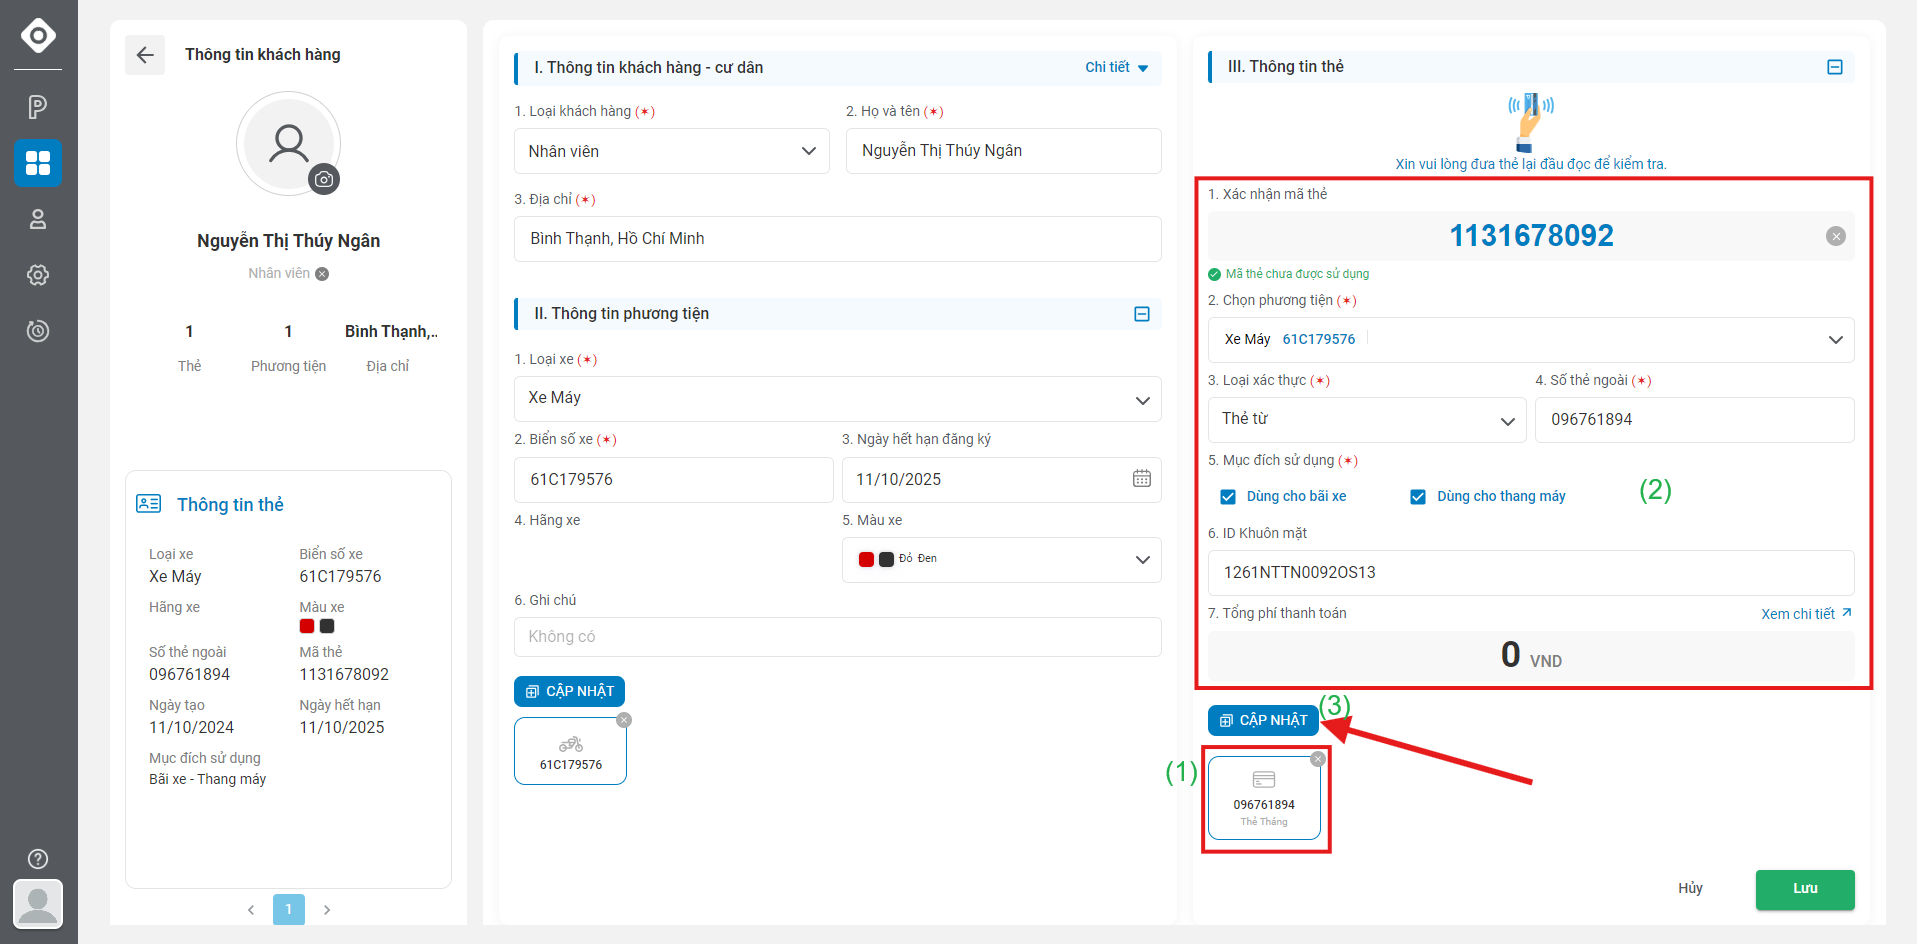Open the Parking icon in sidebar

pos(38,107)
